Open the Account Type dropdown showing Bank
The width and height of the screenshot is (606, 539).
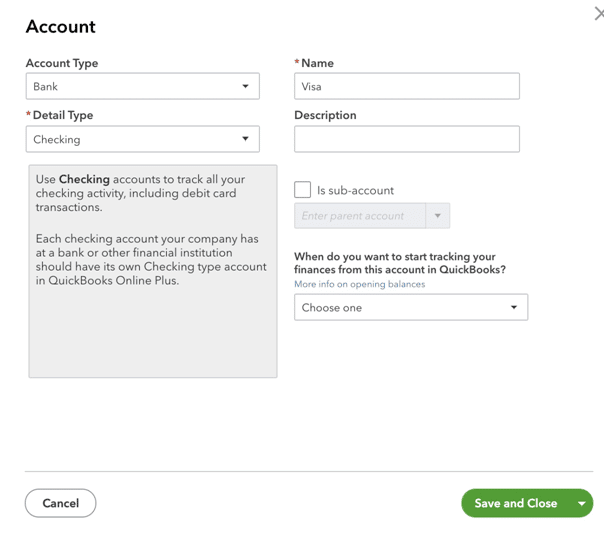pyautogui.click(x=143, y=86)
